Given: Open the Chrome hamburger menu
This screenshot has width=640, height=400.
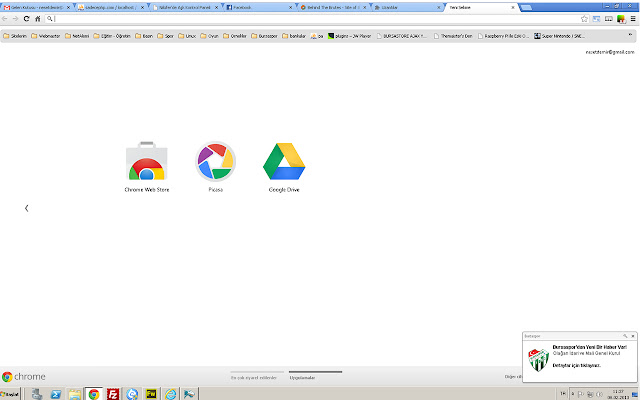Looking at the screenshot, I should click(633, 18).
